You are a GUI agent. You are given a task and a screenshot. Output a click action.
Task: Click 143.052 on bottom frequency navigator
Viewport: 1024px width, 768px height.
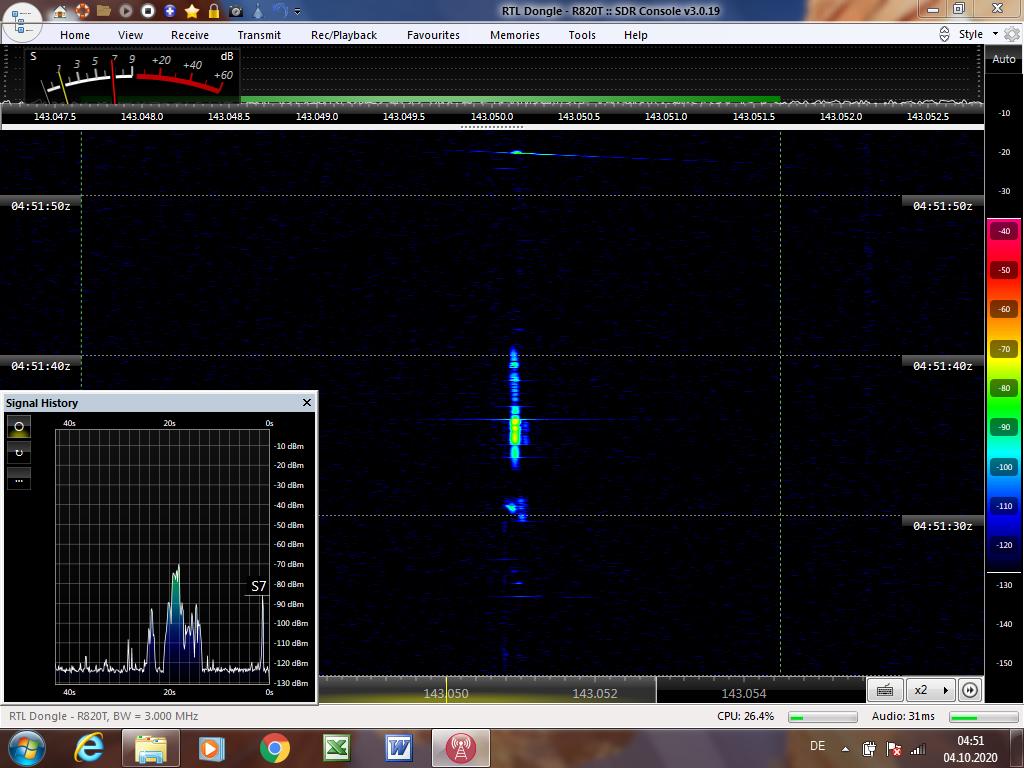pos(594,694)
